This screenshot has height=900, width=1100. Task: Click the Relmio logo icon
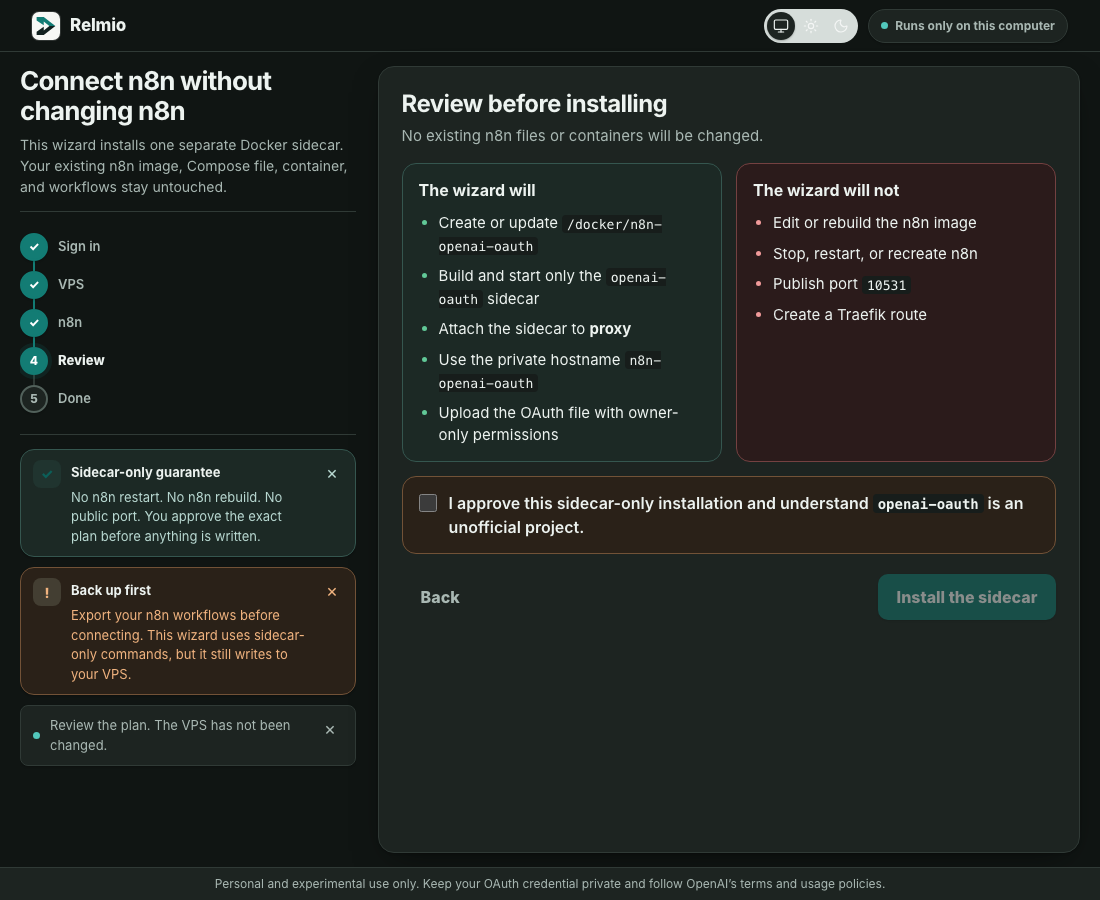[x=46, y=26]
